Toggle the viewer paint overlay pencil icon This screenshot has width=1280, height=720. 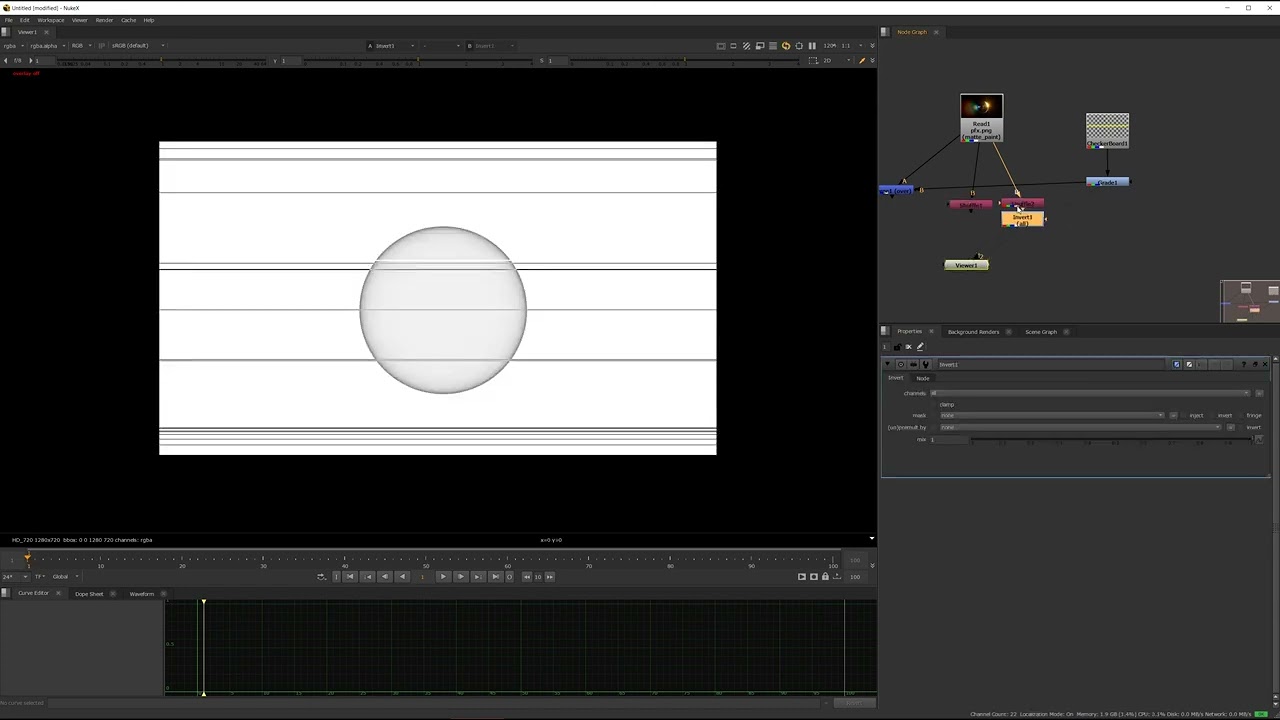coord(862,60)
